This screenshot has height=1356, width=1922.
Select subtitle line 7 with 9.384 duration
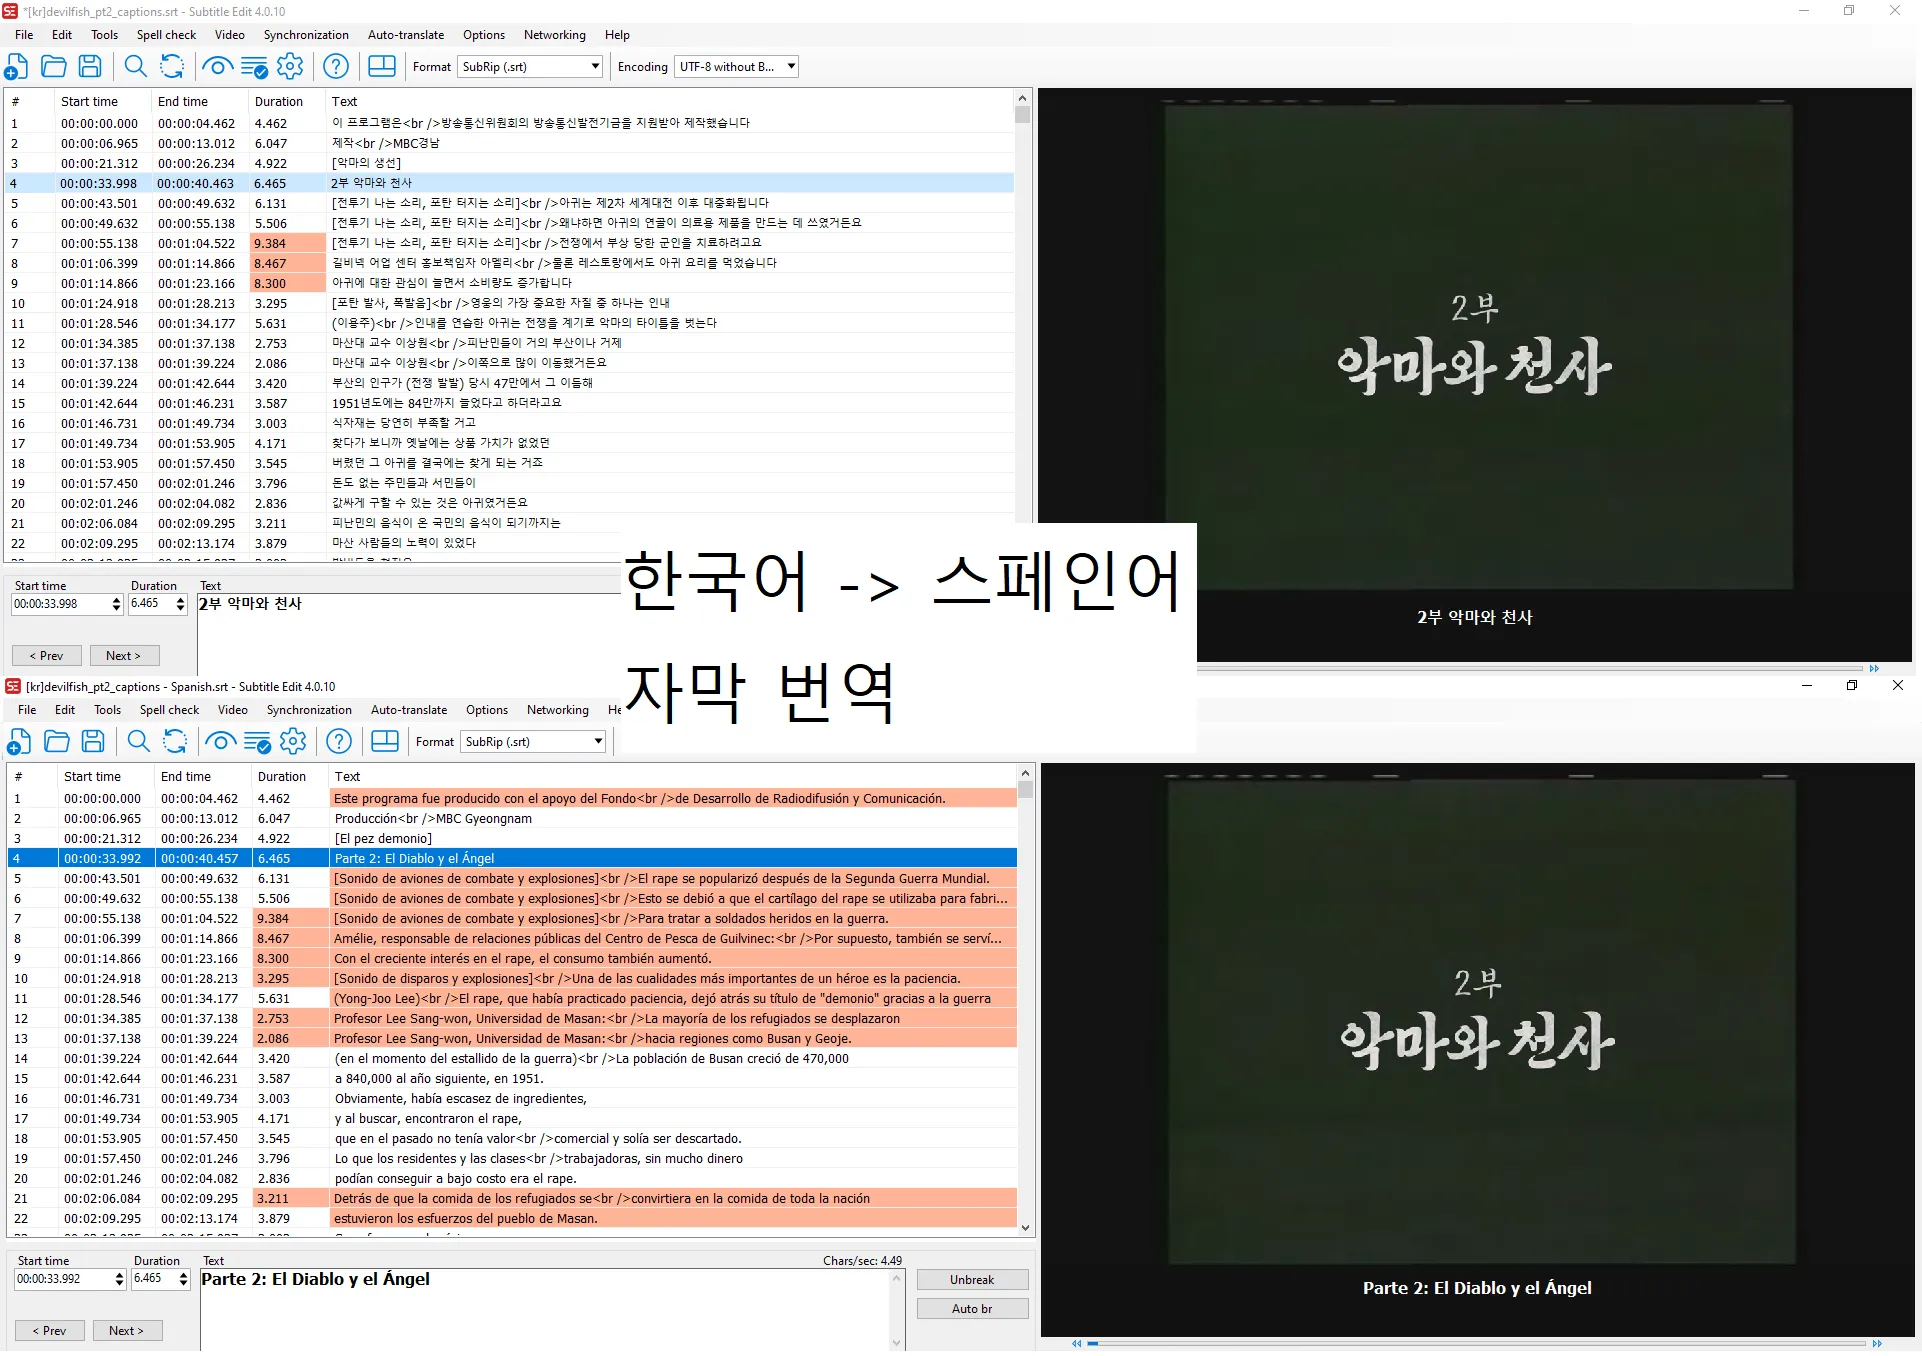[x=500, y=243]
